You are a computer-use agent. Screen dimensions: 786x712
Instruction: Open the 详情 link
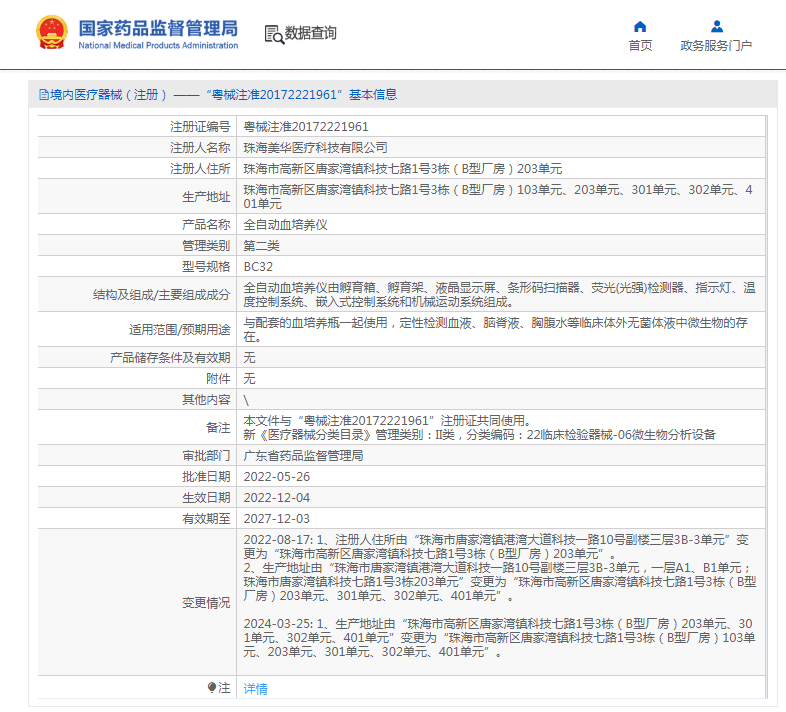[255, 689]
